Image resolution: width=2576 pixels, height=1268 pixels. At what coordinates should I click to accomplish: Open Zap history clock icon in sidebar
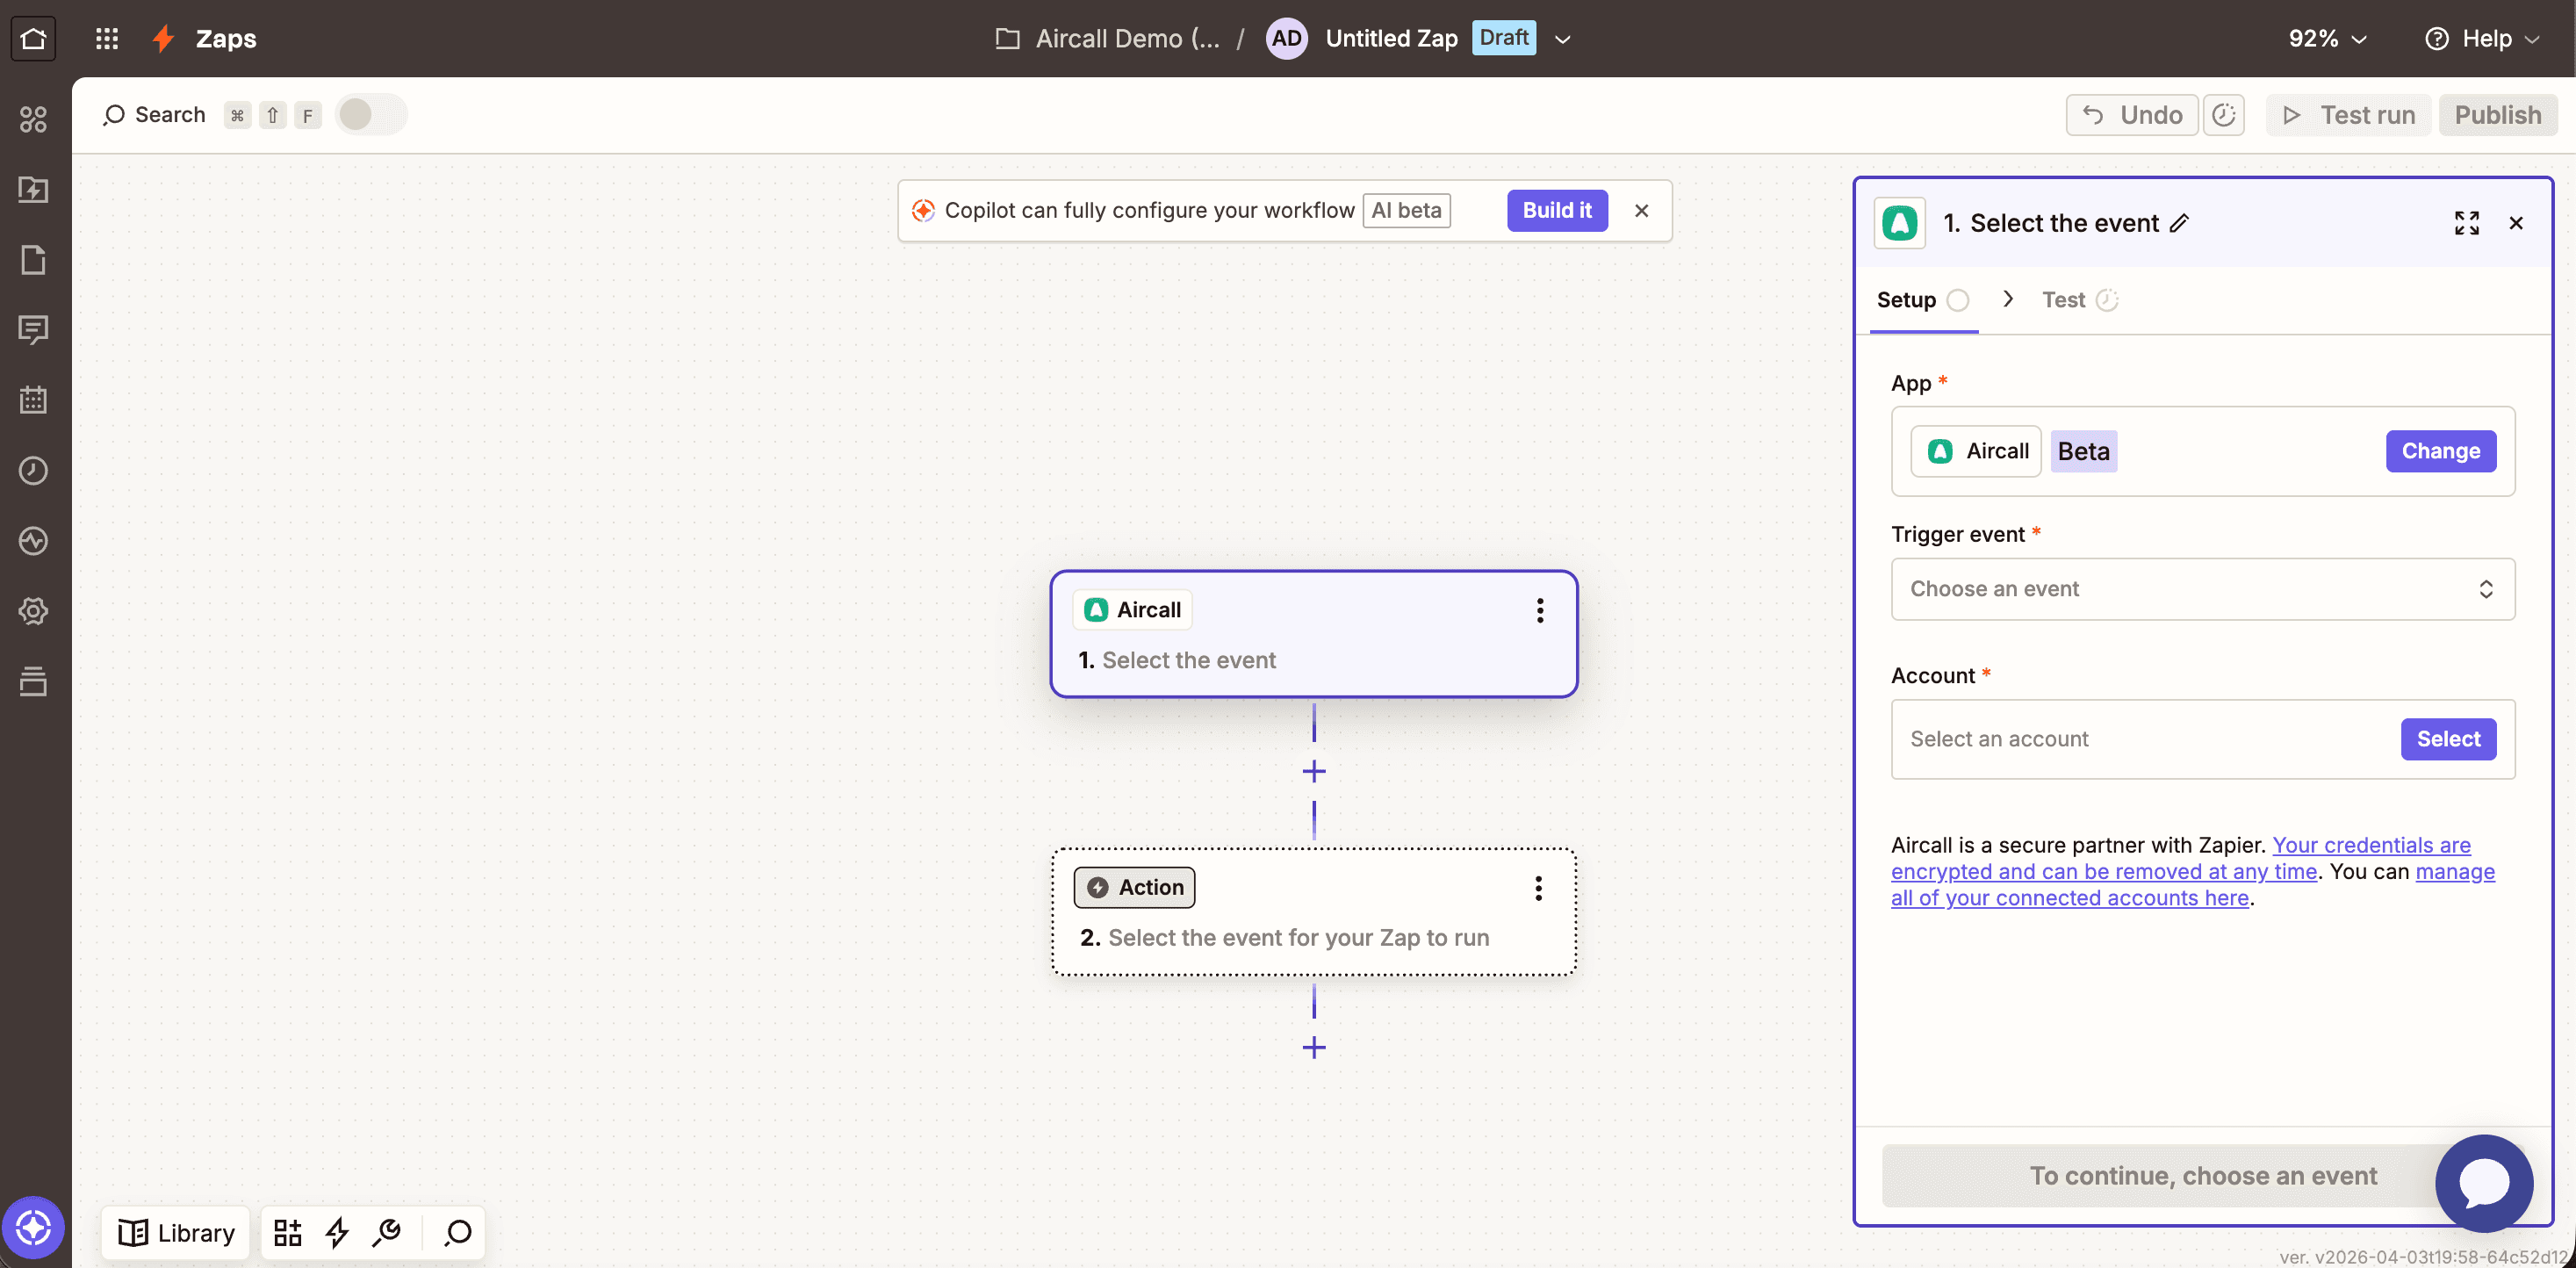33,470
